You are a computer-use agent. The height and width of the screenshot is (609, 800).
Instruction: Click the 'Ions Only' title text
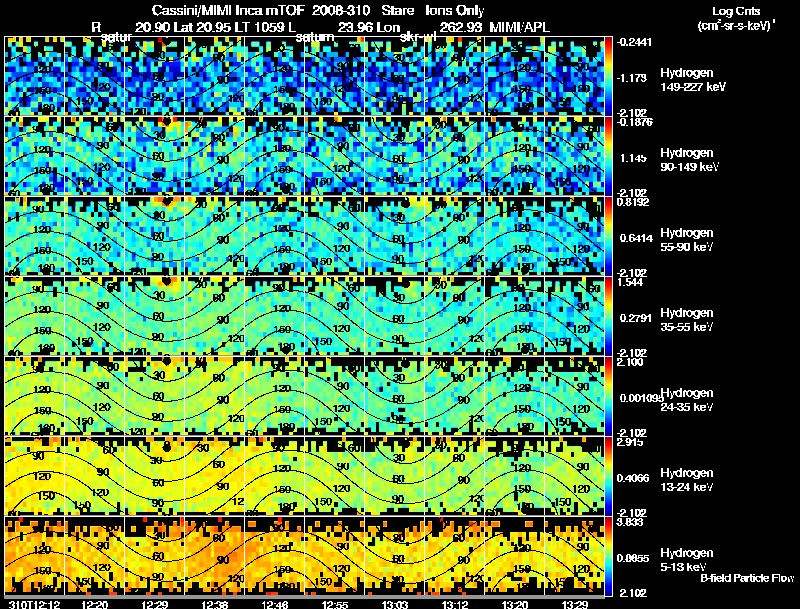(455, 11)
